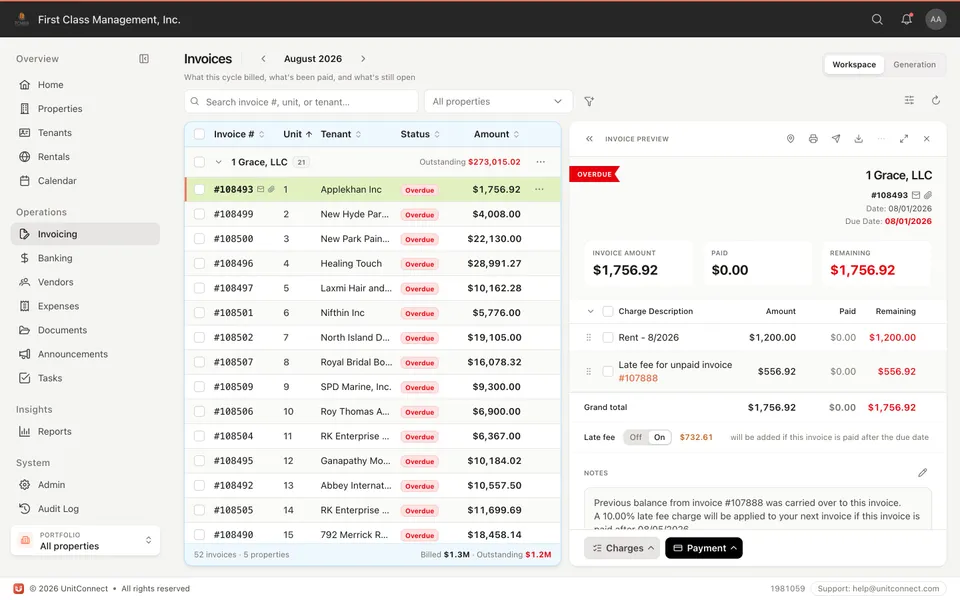Open Home in sidebar
This screenshot has height=600, width=960.
(85, 84)
